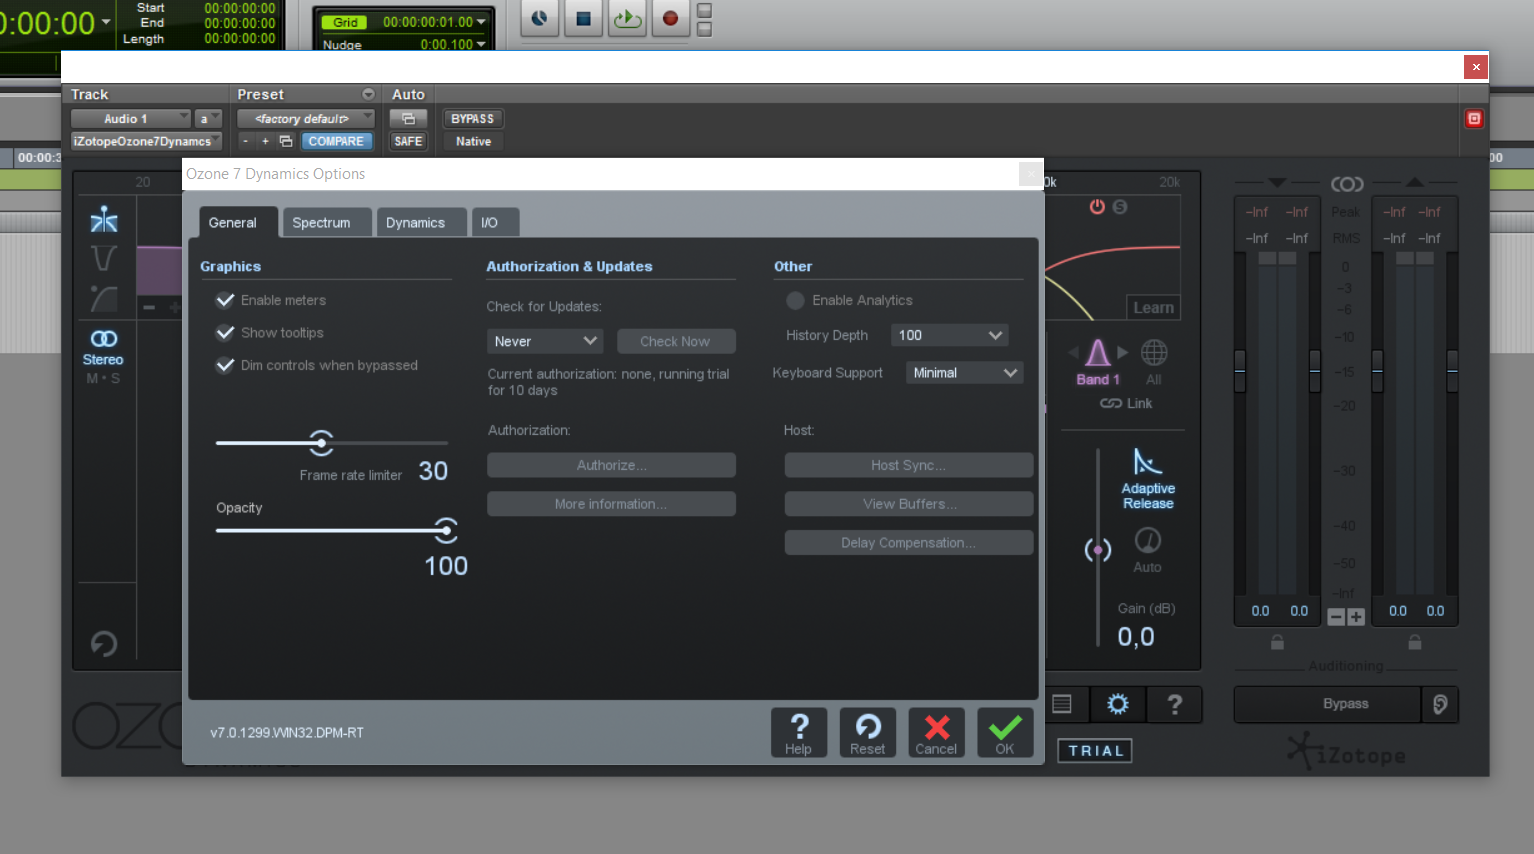The width and height of the screenshot is (1534, 854).
Task: Open the Check for Updates Never dropdown
Action: [545, 341]
